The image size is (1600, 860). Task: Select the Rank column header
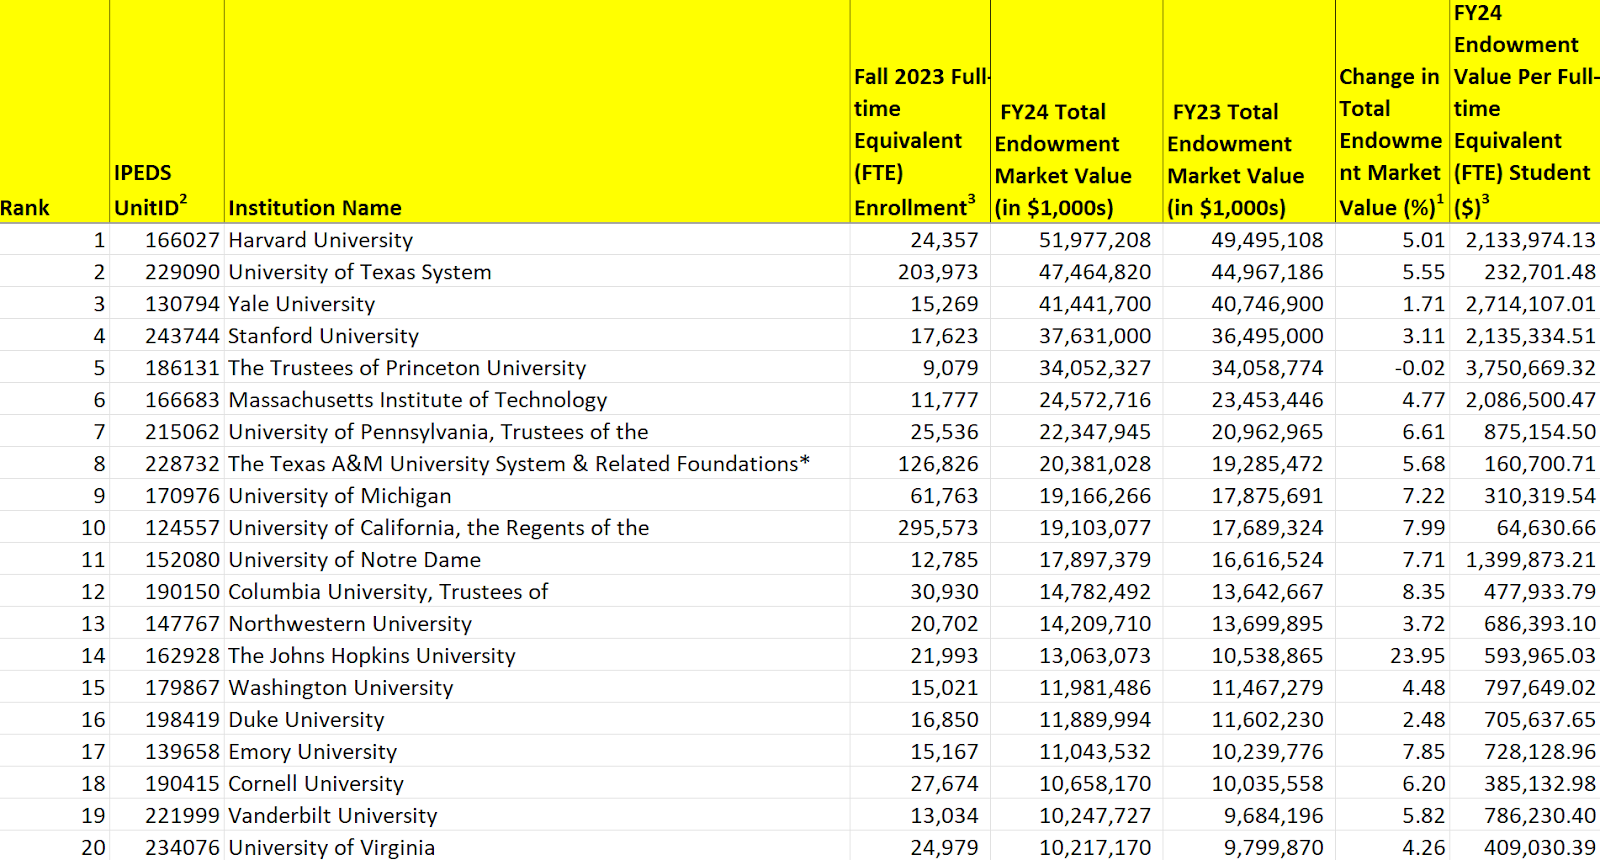[x=54, y=111]
